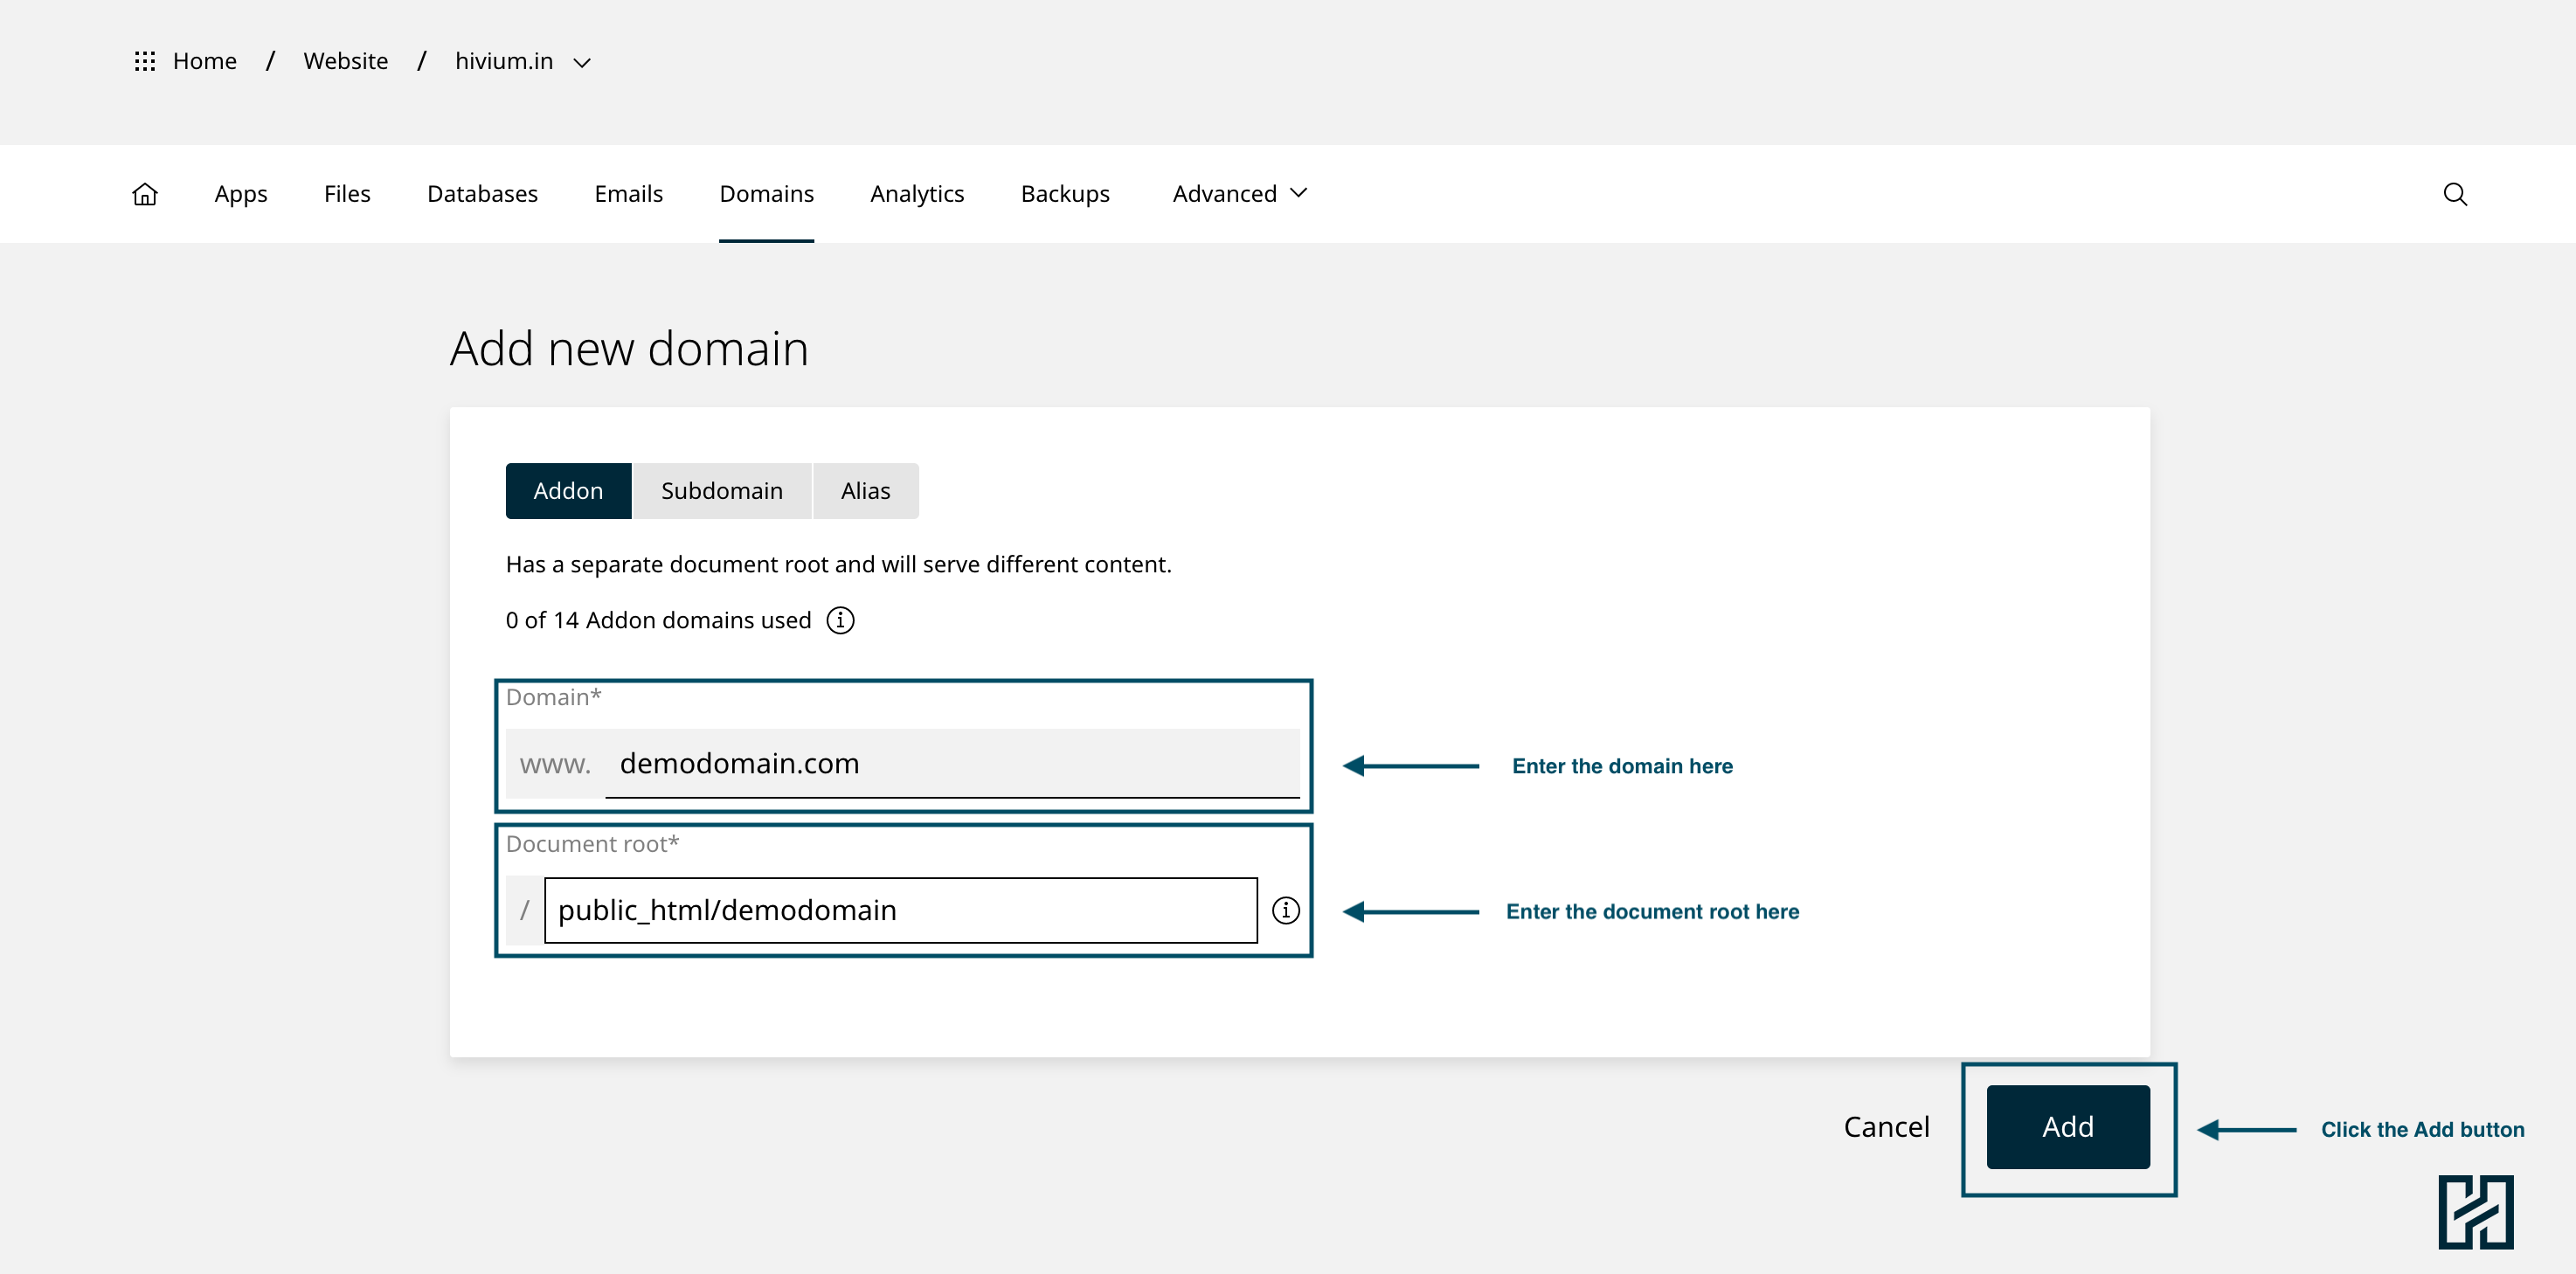Choose the Alias domain type

[865, 491]
